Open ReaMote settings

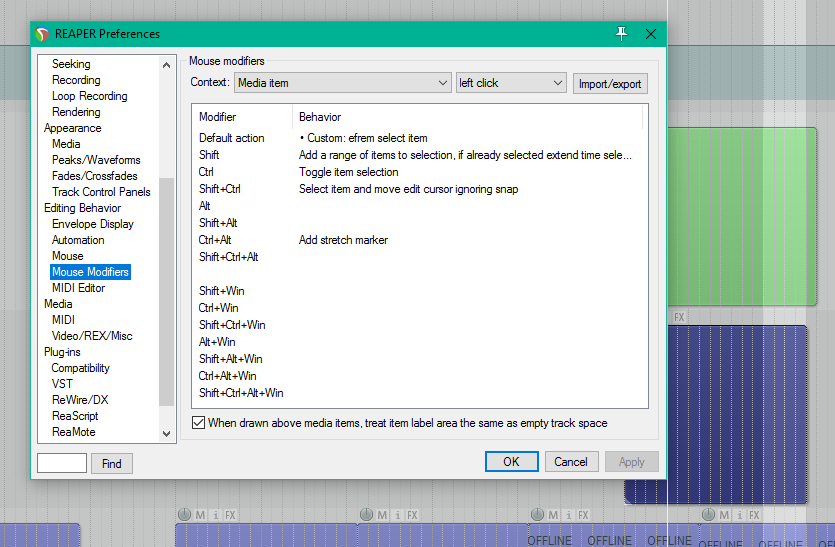pyautogui.click(x=73, y=431)
